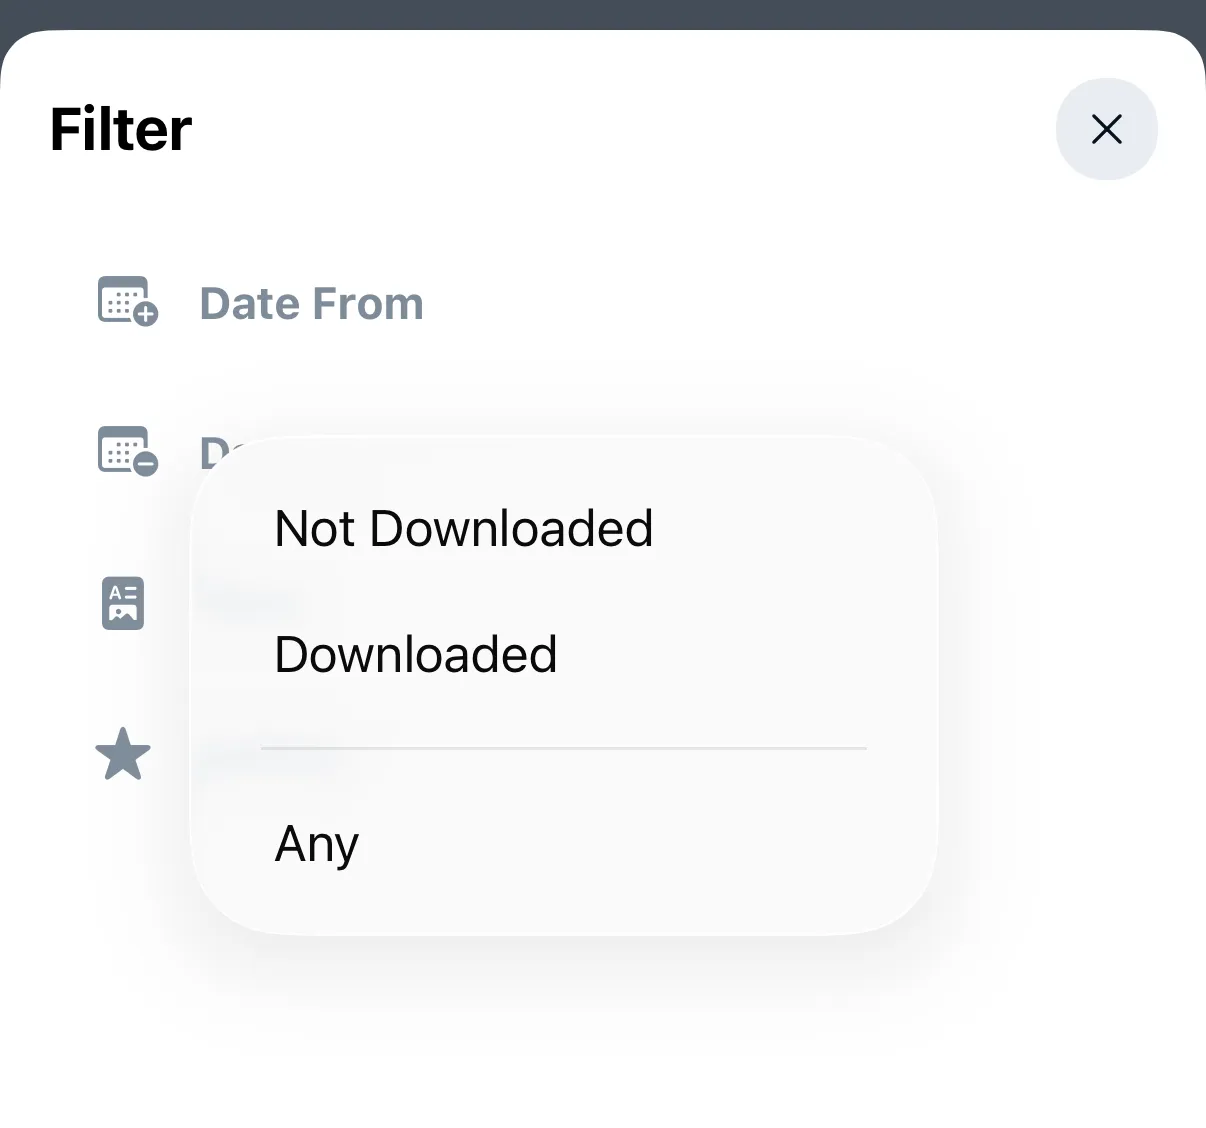Image resolution: width=1206 pixels, height=1128 pixels.
Task: Pick the "Any" download status option
Action: pos(316,843)
